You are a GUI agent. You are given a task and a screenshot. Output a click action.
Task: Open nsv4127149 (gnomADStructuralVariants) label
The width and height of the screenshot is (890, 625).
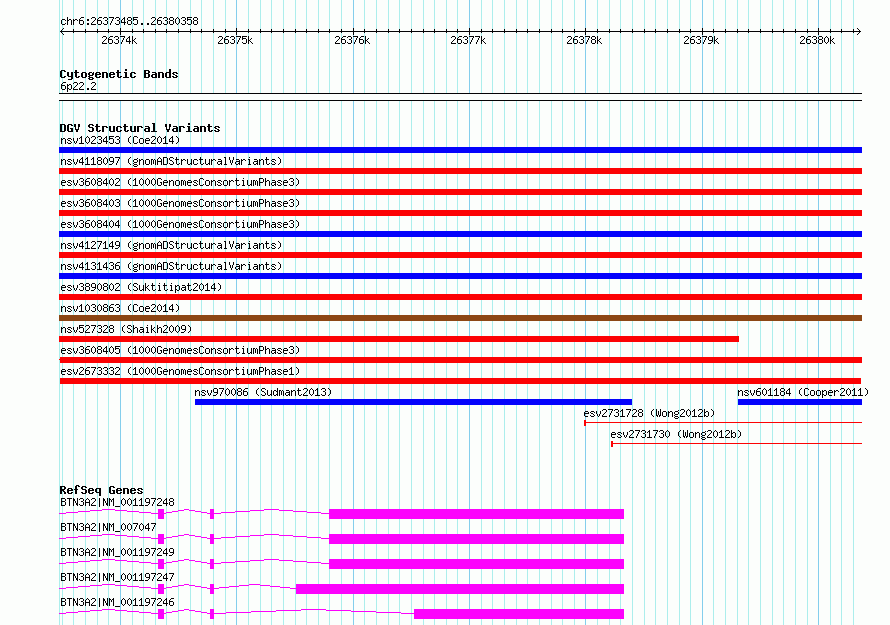pos(171,245)
